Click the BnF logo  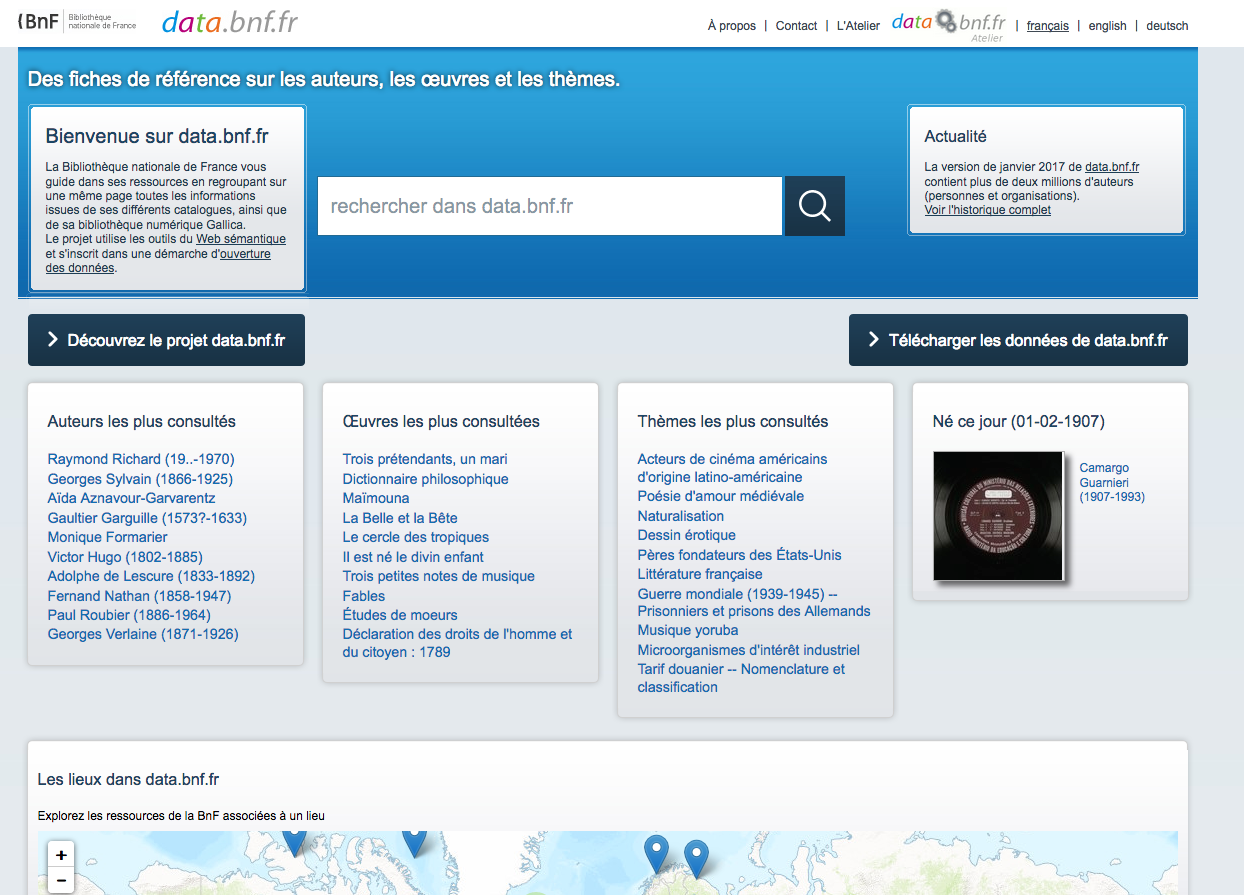(x=77, y=21)
